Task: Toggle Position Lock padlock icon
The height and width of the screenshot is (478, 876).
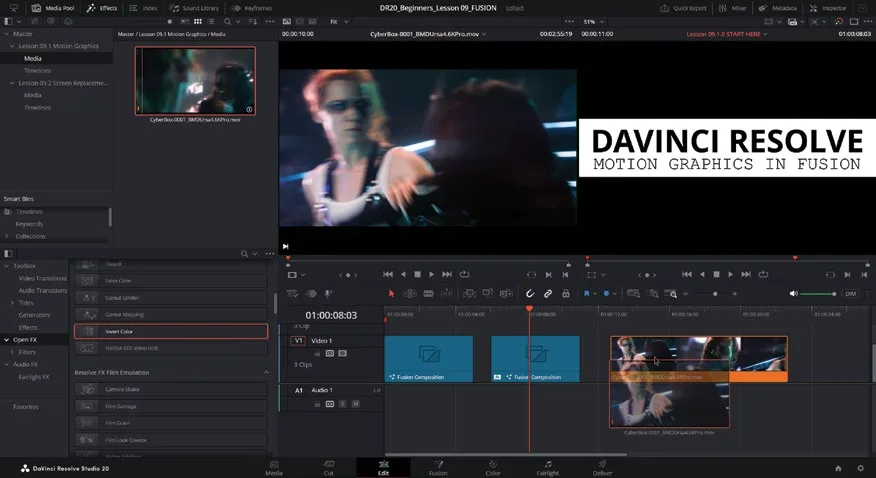Action: pos(566,294)
